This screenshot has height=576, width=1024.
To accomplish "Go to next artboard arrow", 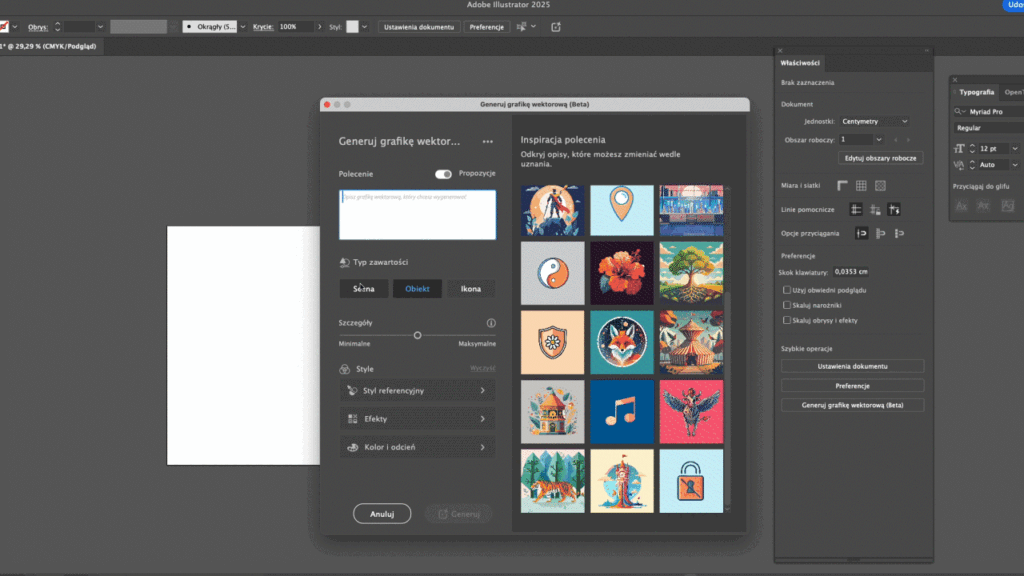I will coord(908,140).
